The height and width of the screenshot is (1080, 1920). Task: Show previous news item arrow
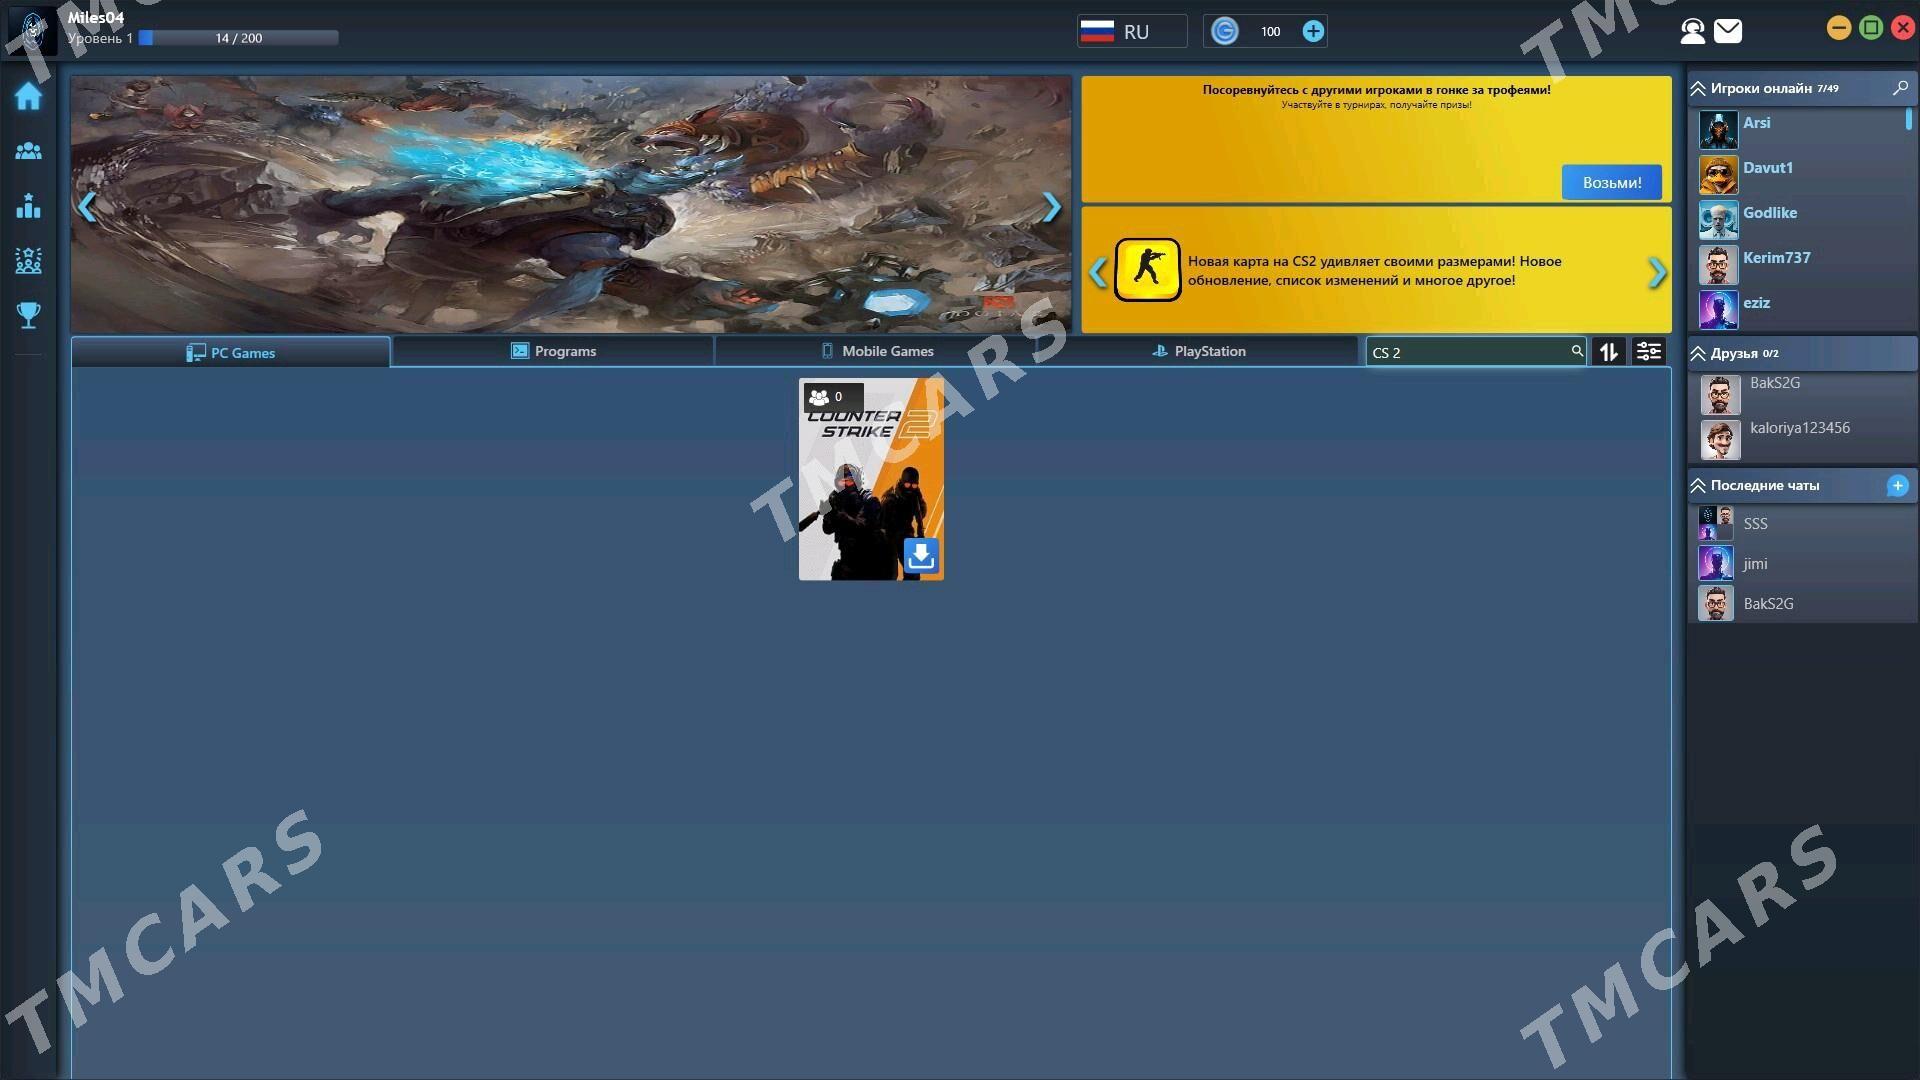1098,272
